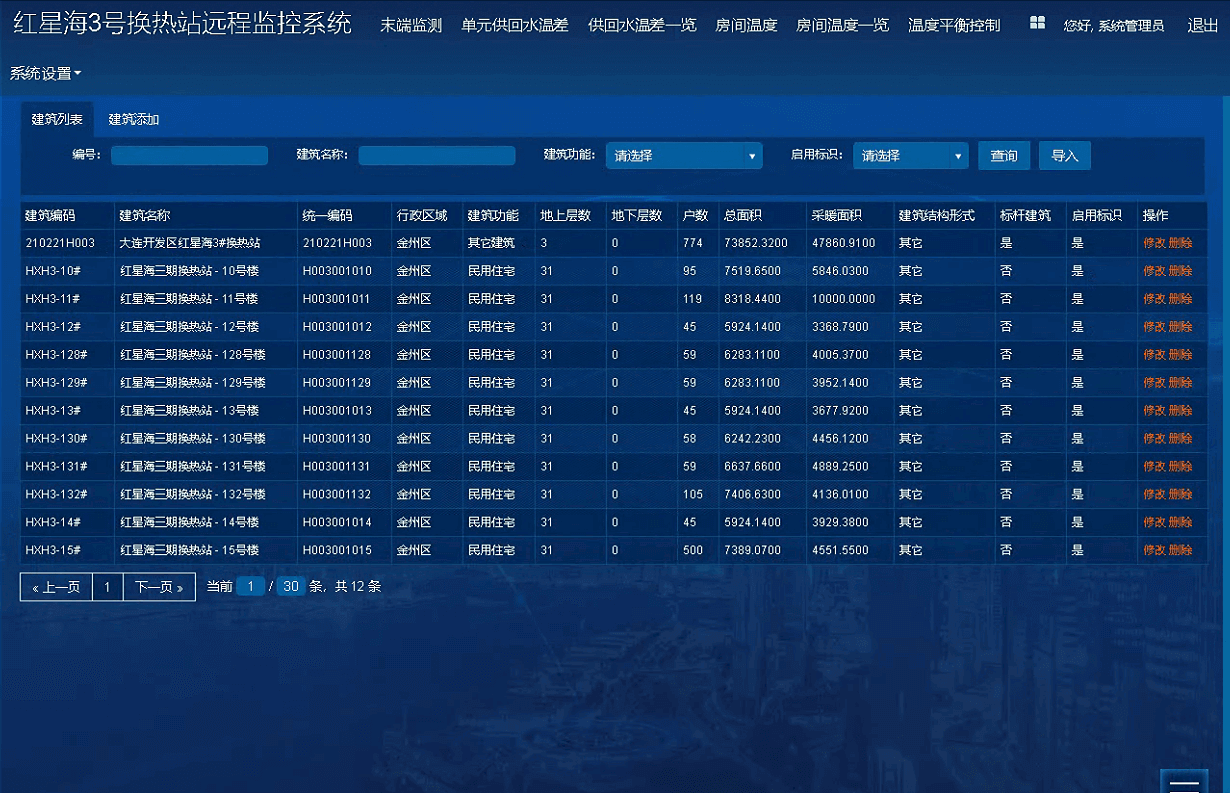Click 删除 for building HXH3-15#
Image resolution: width=1230 pixels, height=793 pixels.
(x=1180, y=550)
